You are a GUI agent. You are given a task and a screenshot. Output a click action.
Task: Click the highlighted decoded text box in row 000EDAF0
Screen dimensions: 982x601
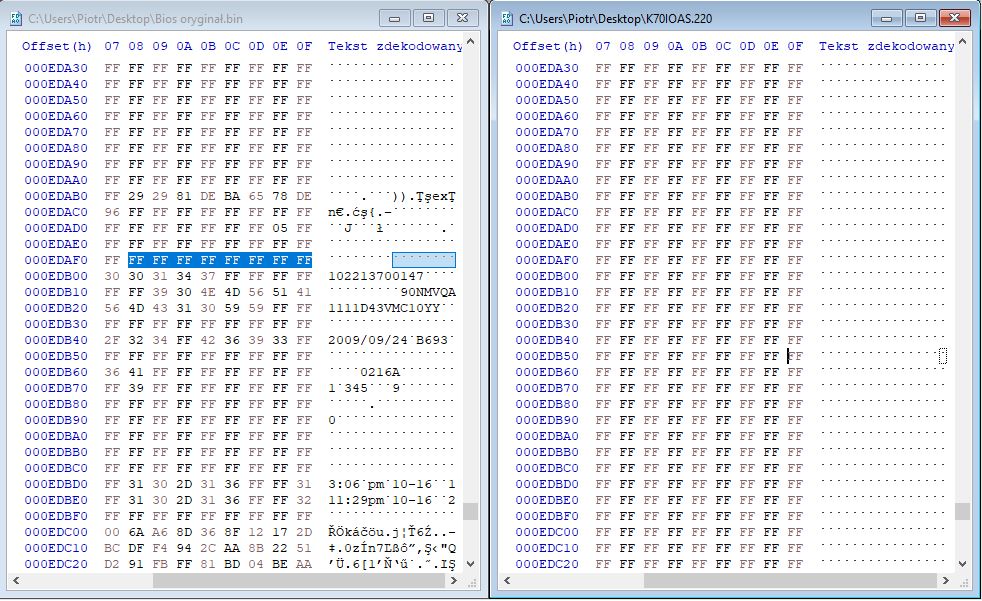pos(424,260)
